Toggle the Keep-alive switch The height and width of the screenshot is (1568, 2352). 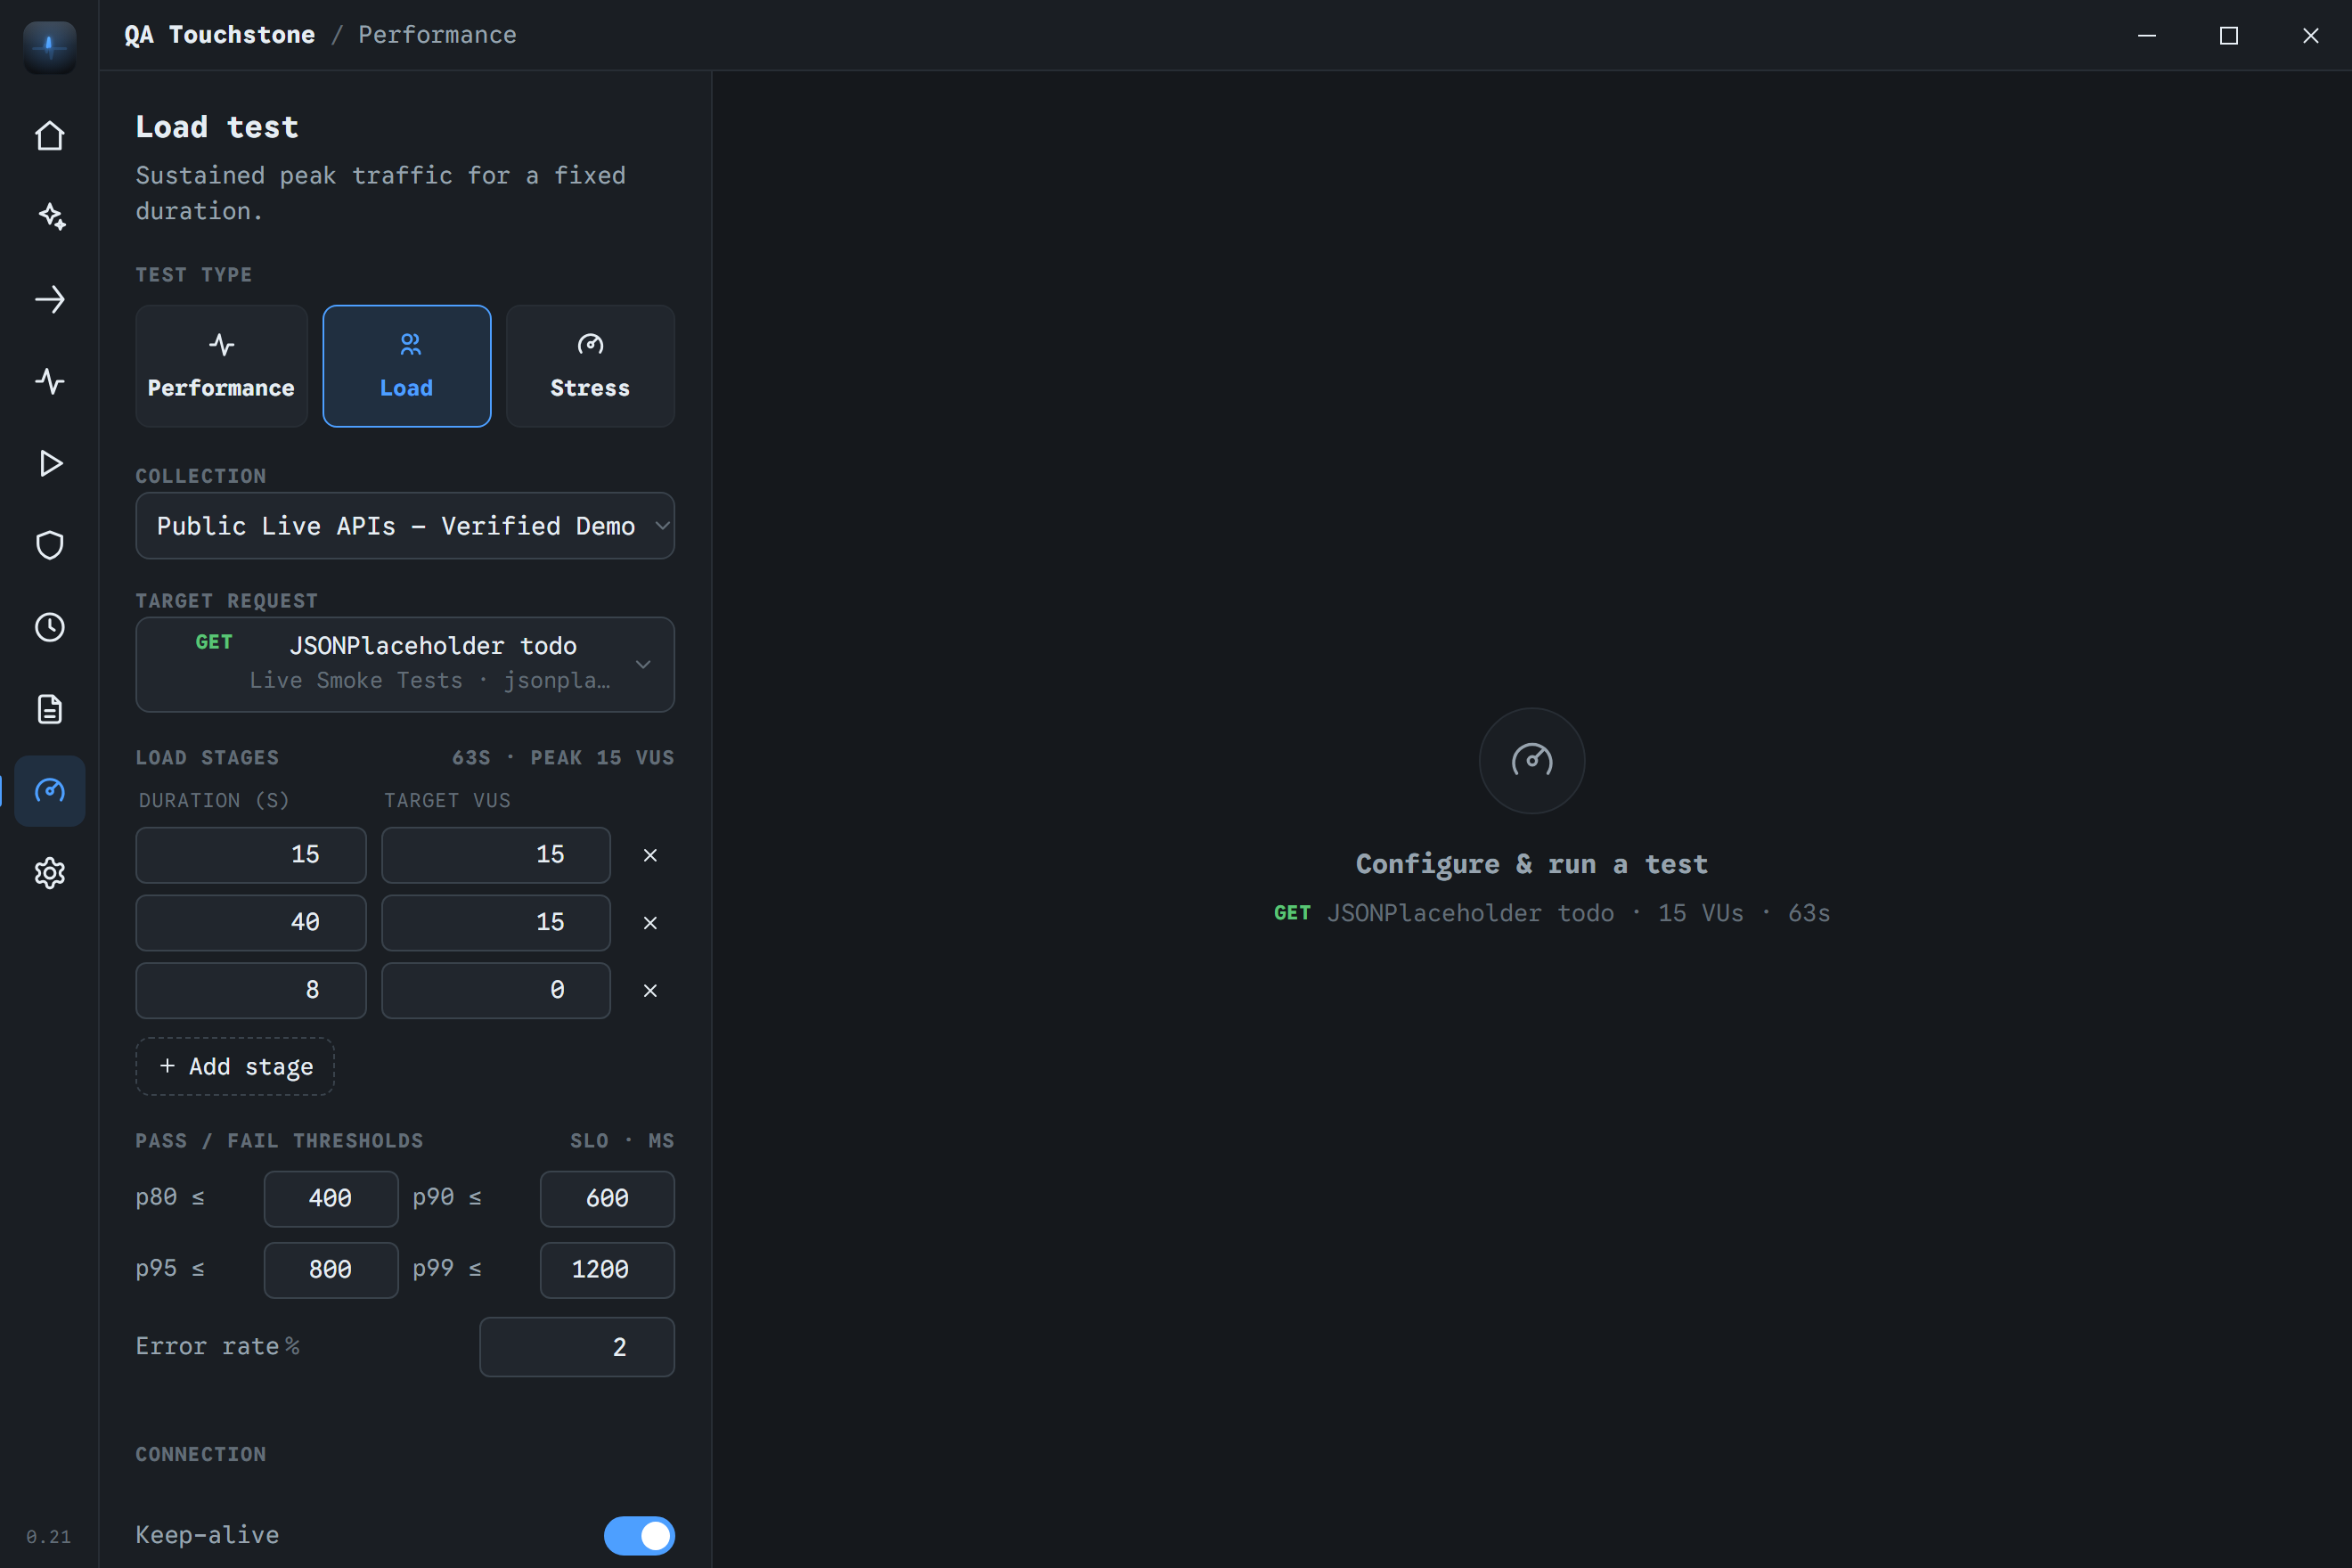pyautogui.click(x=639, y=1535)
